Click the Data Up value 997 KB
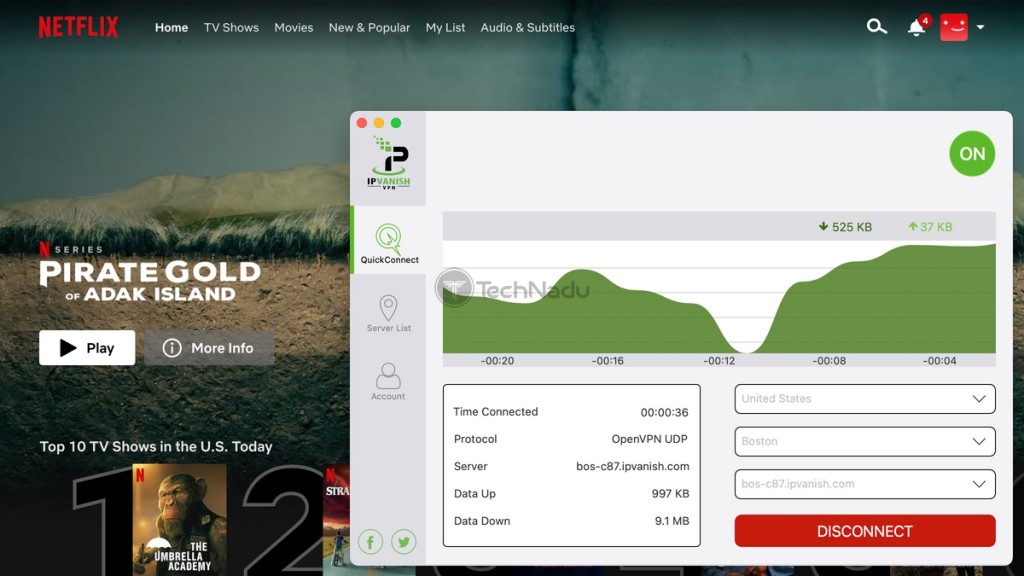The image size is (1024, 576). pos(670,494)
